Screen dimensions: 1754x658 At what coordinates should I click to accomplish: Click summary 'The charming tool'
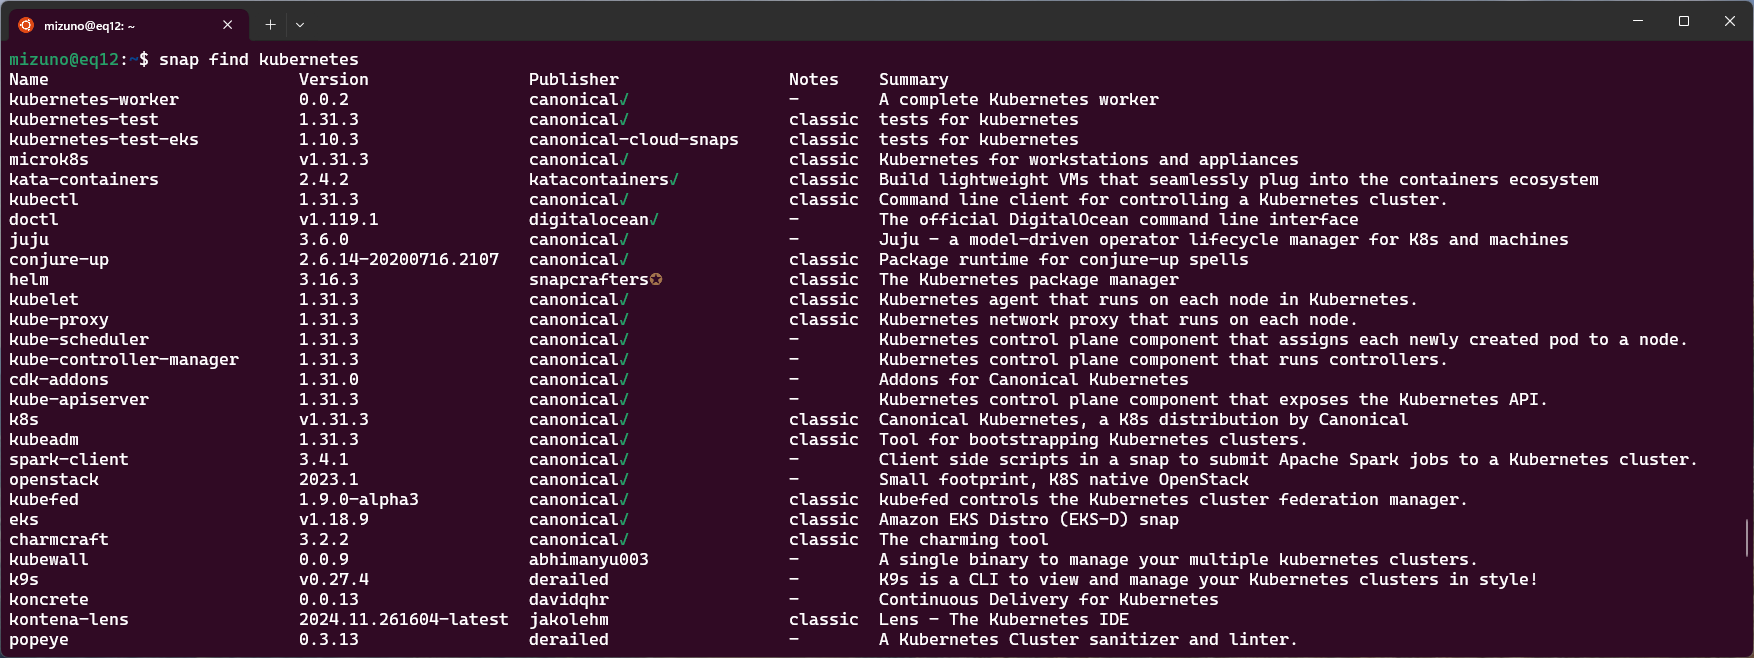click(964, 540)
